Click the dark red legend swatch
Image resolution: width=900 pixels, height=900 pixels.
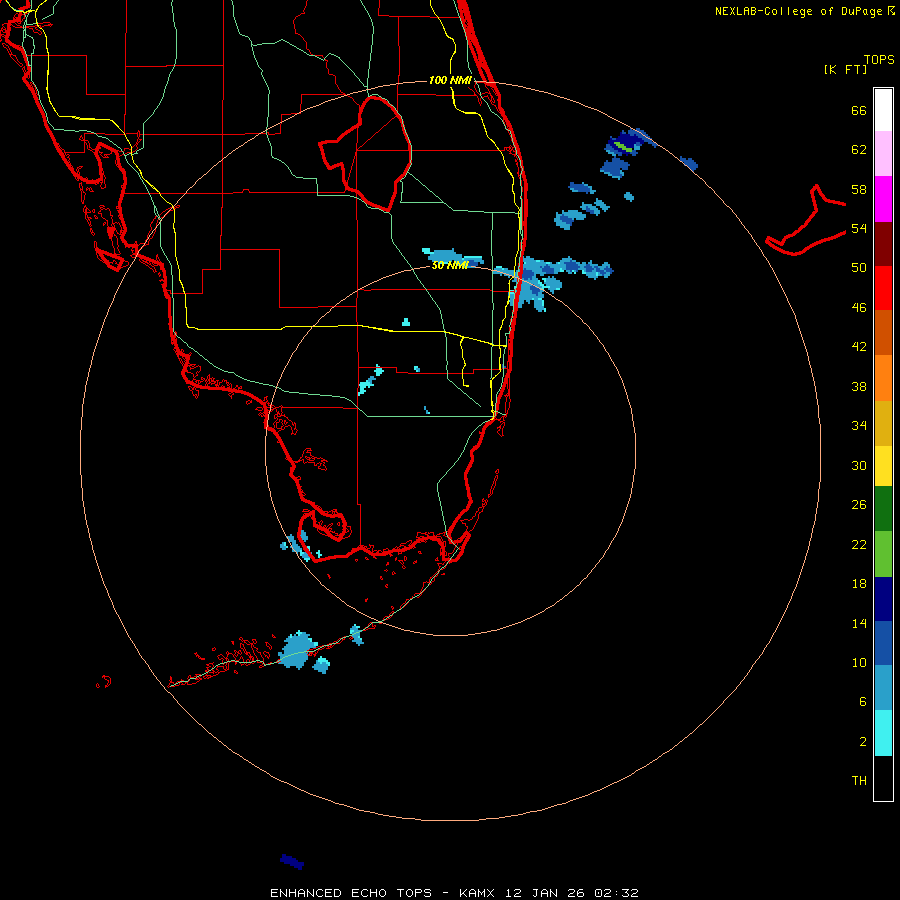pos(883,244)
